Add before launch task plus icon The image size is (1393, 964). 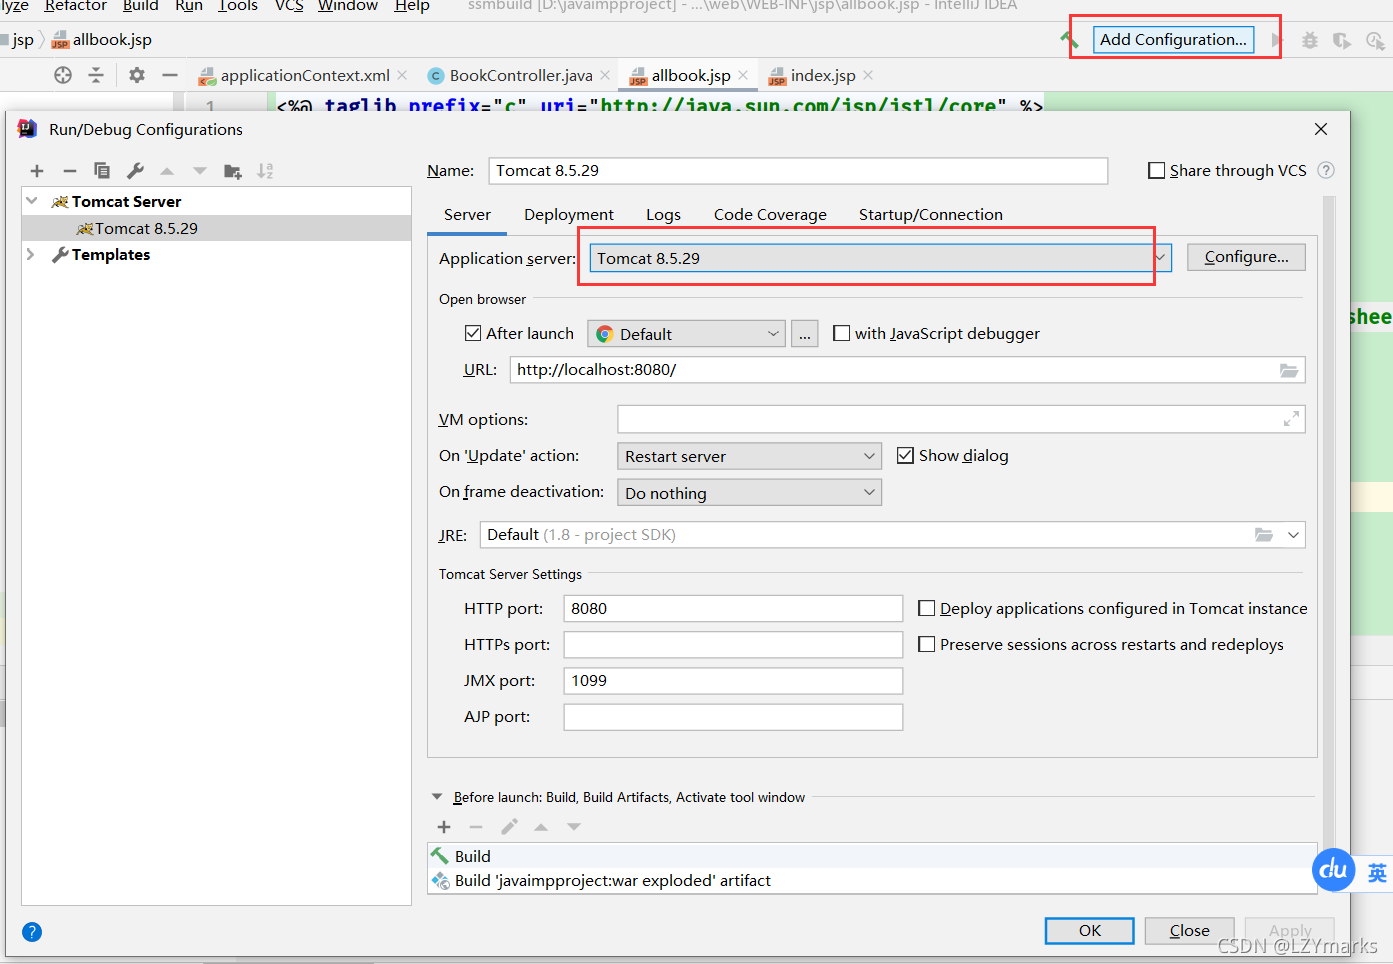444,827
